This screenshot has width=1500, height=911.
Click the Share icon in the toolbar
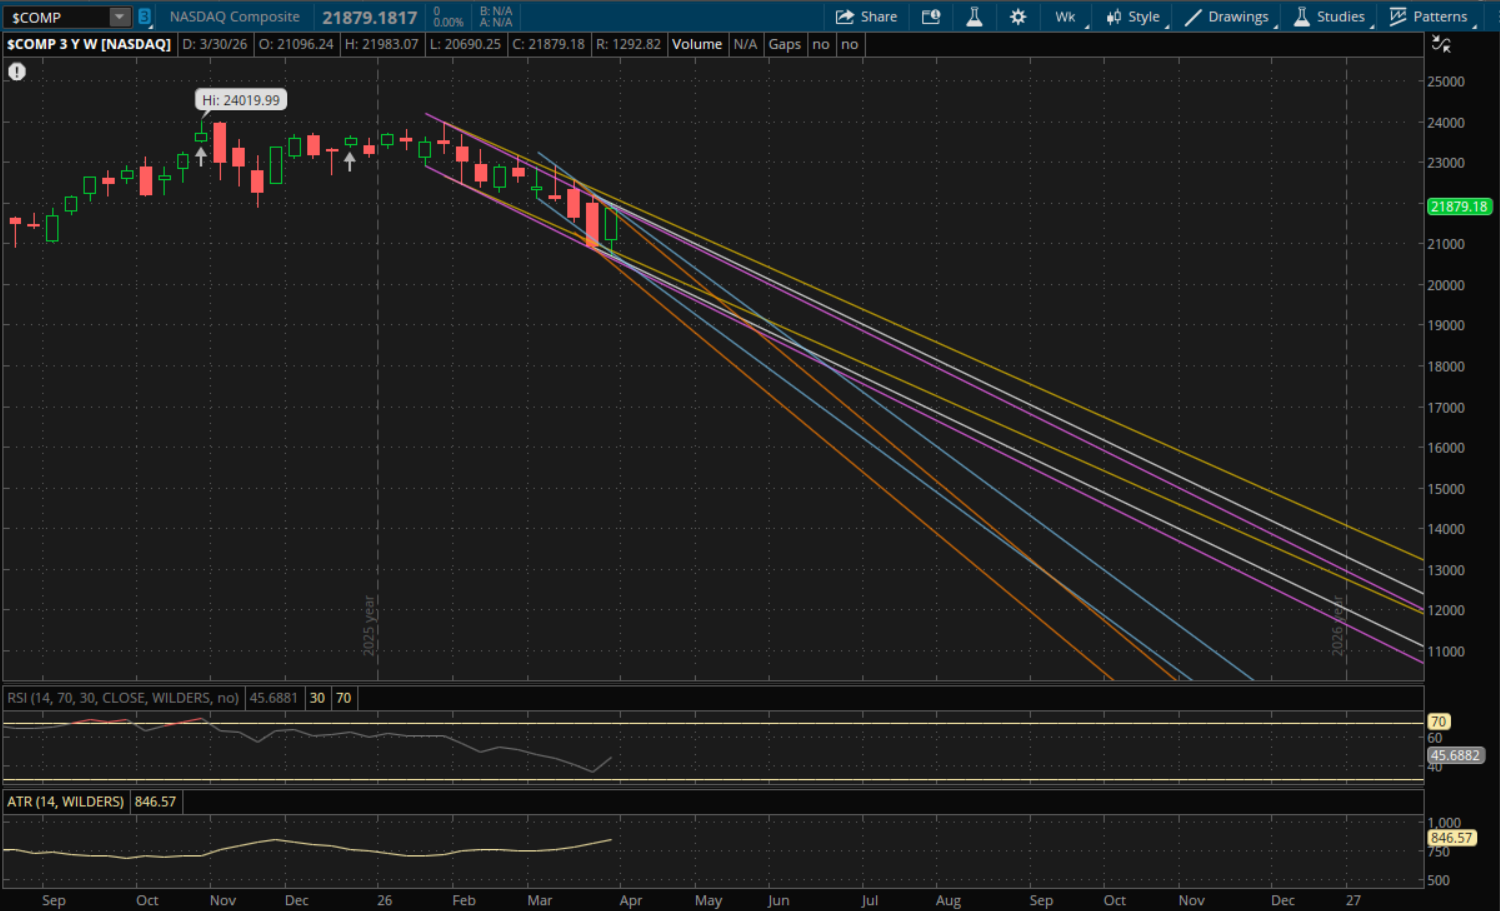click(x=866, y=17)
